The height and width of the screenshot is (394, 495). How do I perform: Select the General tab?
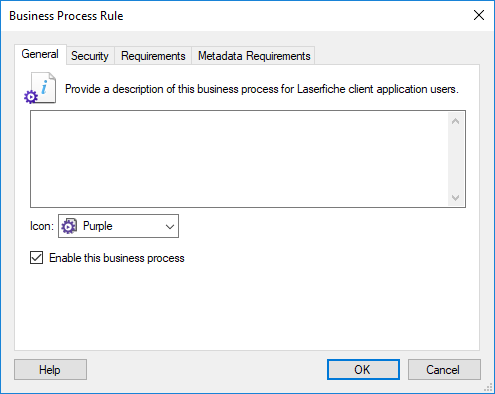pyautogui.click(x=40, y=54)
